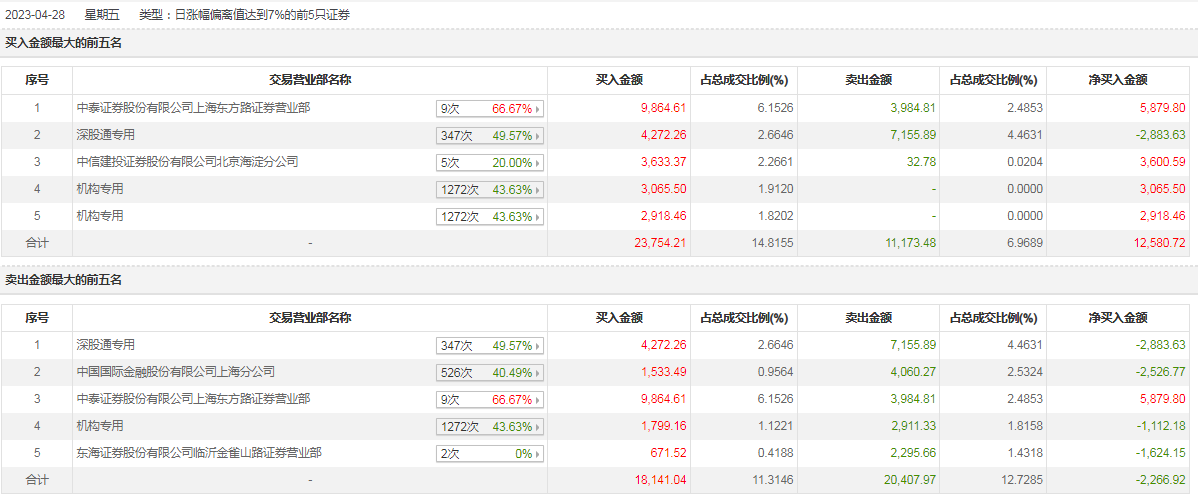Select the 买入金额最大的前五名 section title
1198x502 pixels.
tap(63, 44)
